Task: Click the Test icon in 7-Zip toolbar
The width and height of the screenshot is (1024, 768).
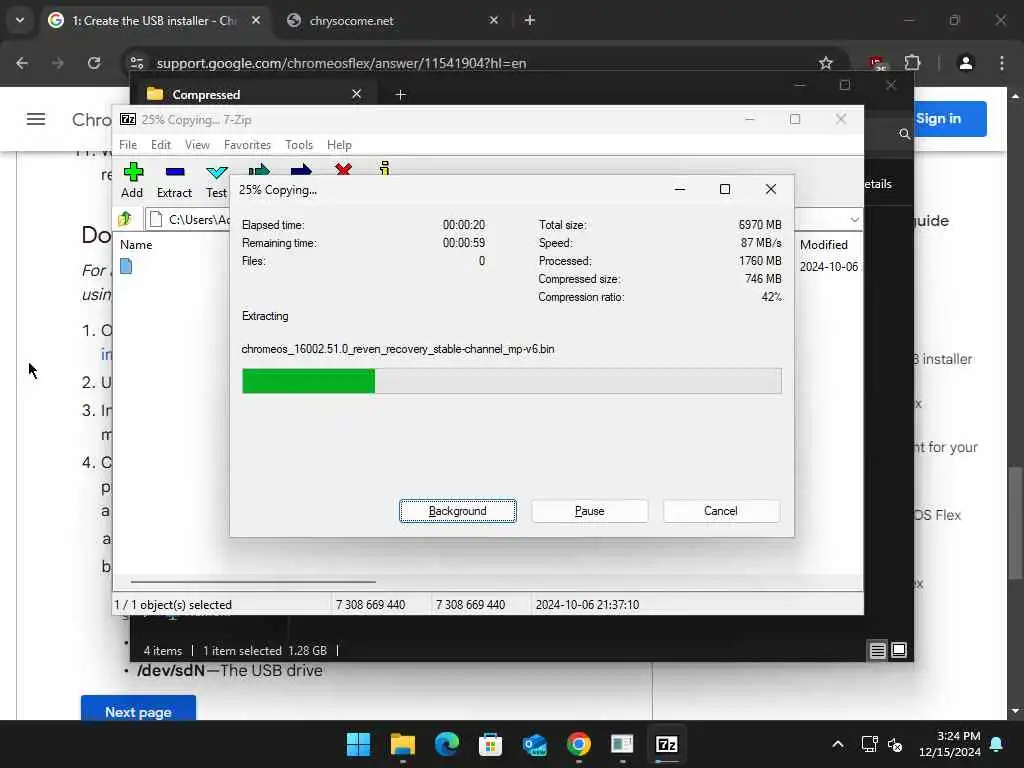Action: pos(216,172)
